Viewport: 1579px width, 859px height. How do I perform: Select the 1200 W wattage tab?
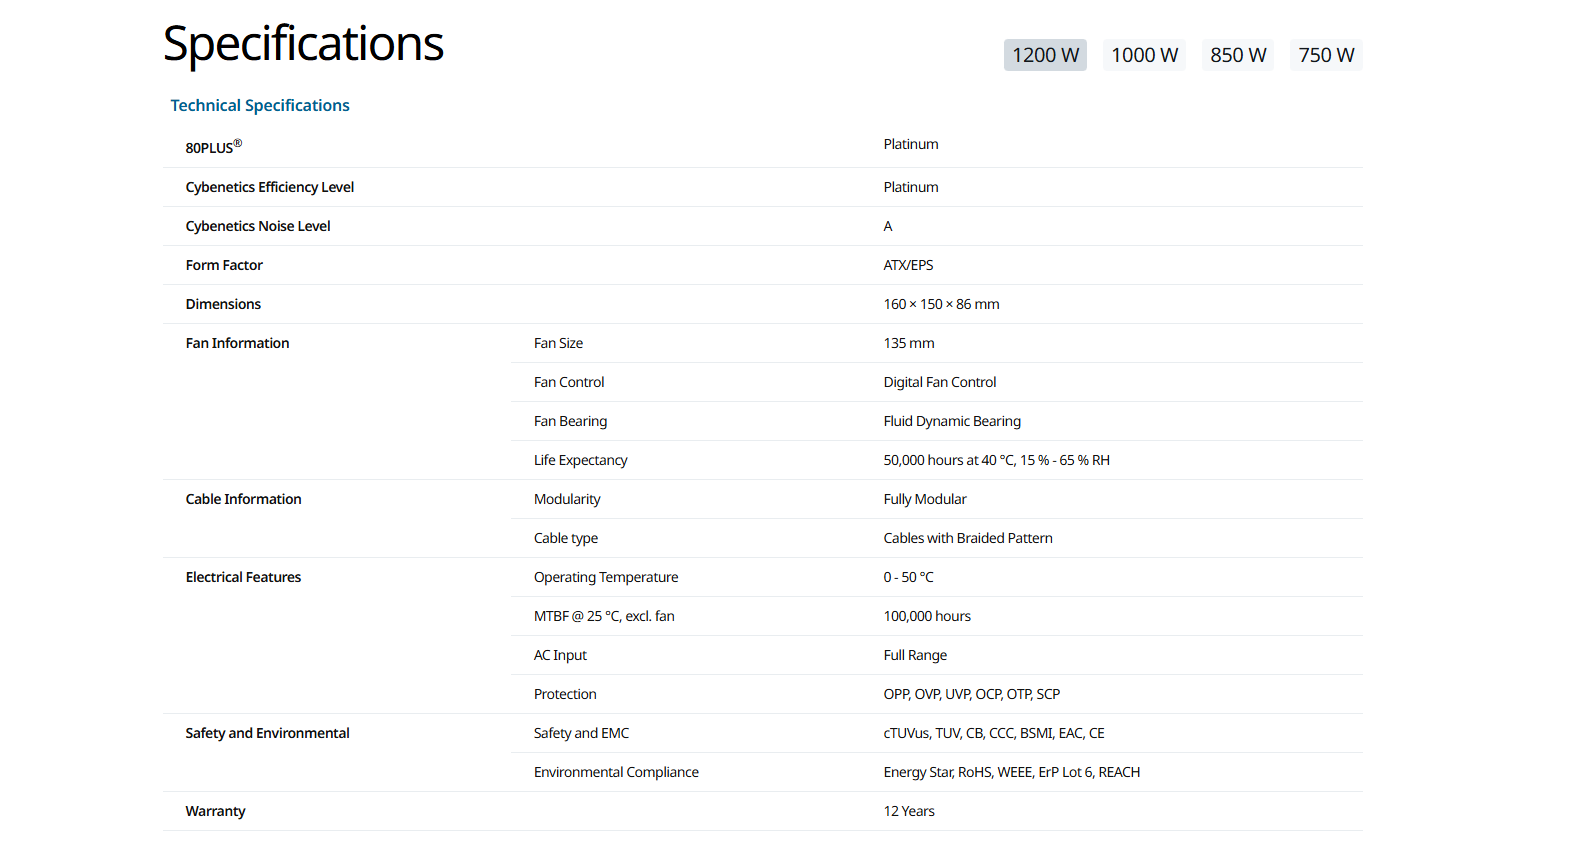(1045, 55)
